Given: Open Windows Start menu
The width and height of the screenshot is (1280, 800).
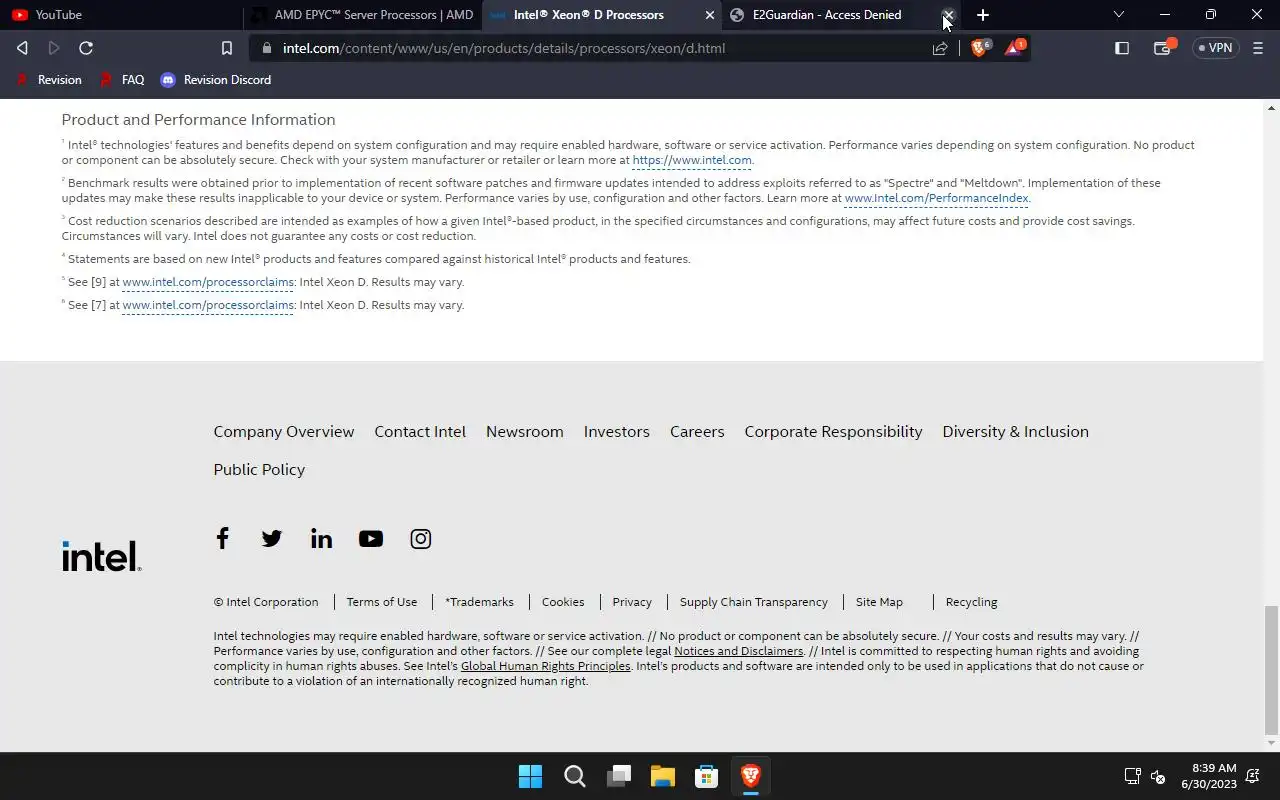Looking at the screenshot, I should [x=530, y=776].
